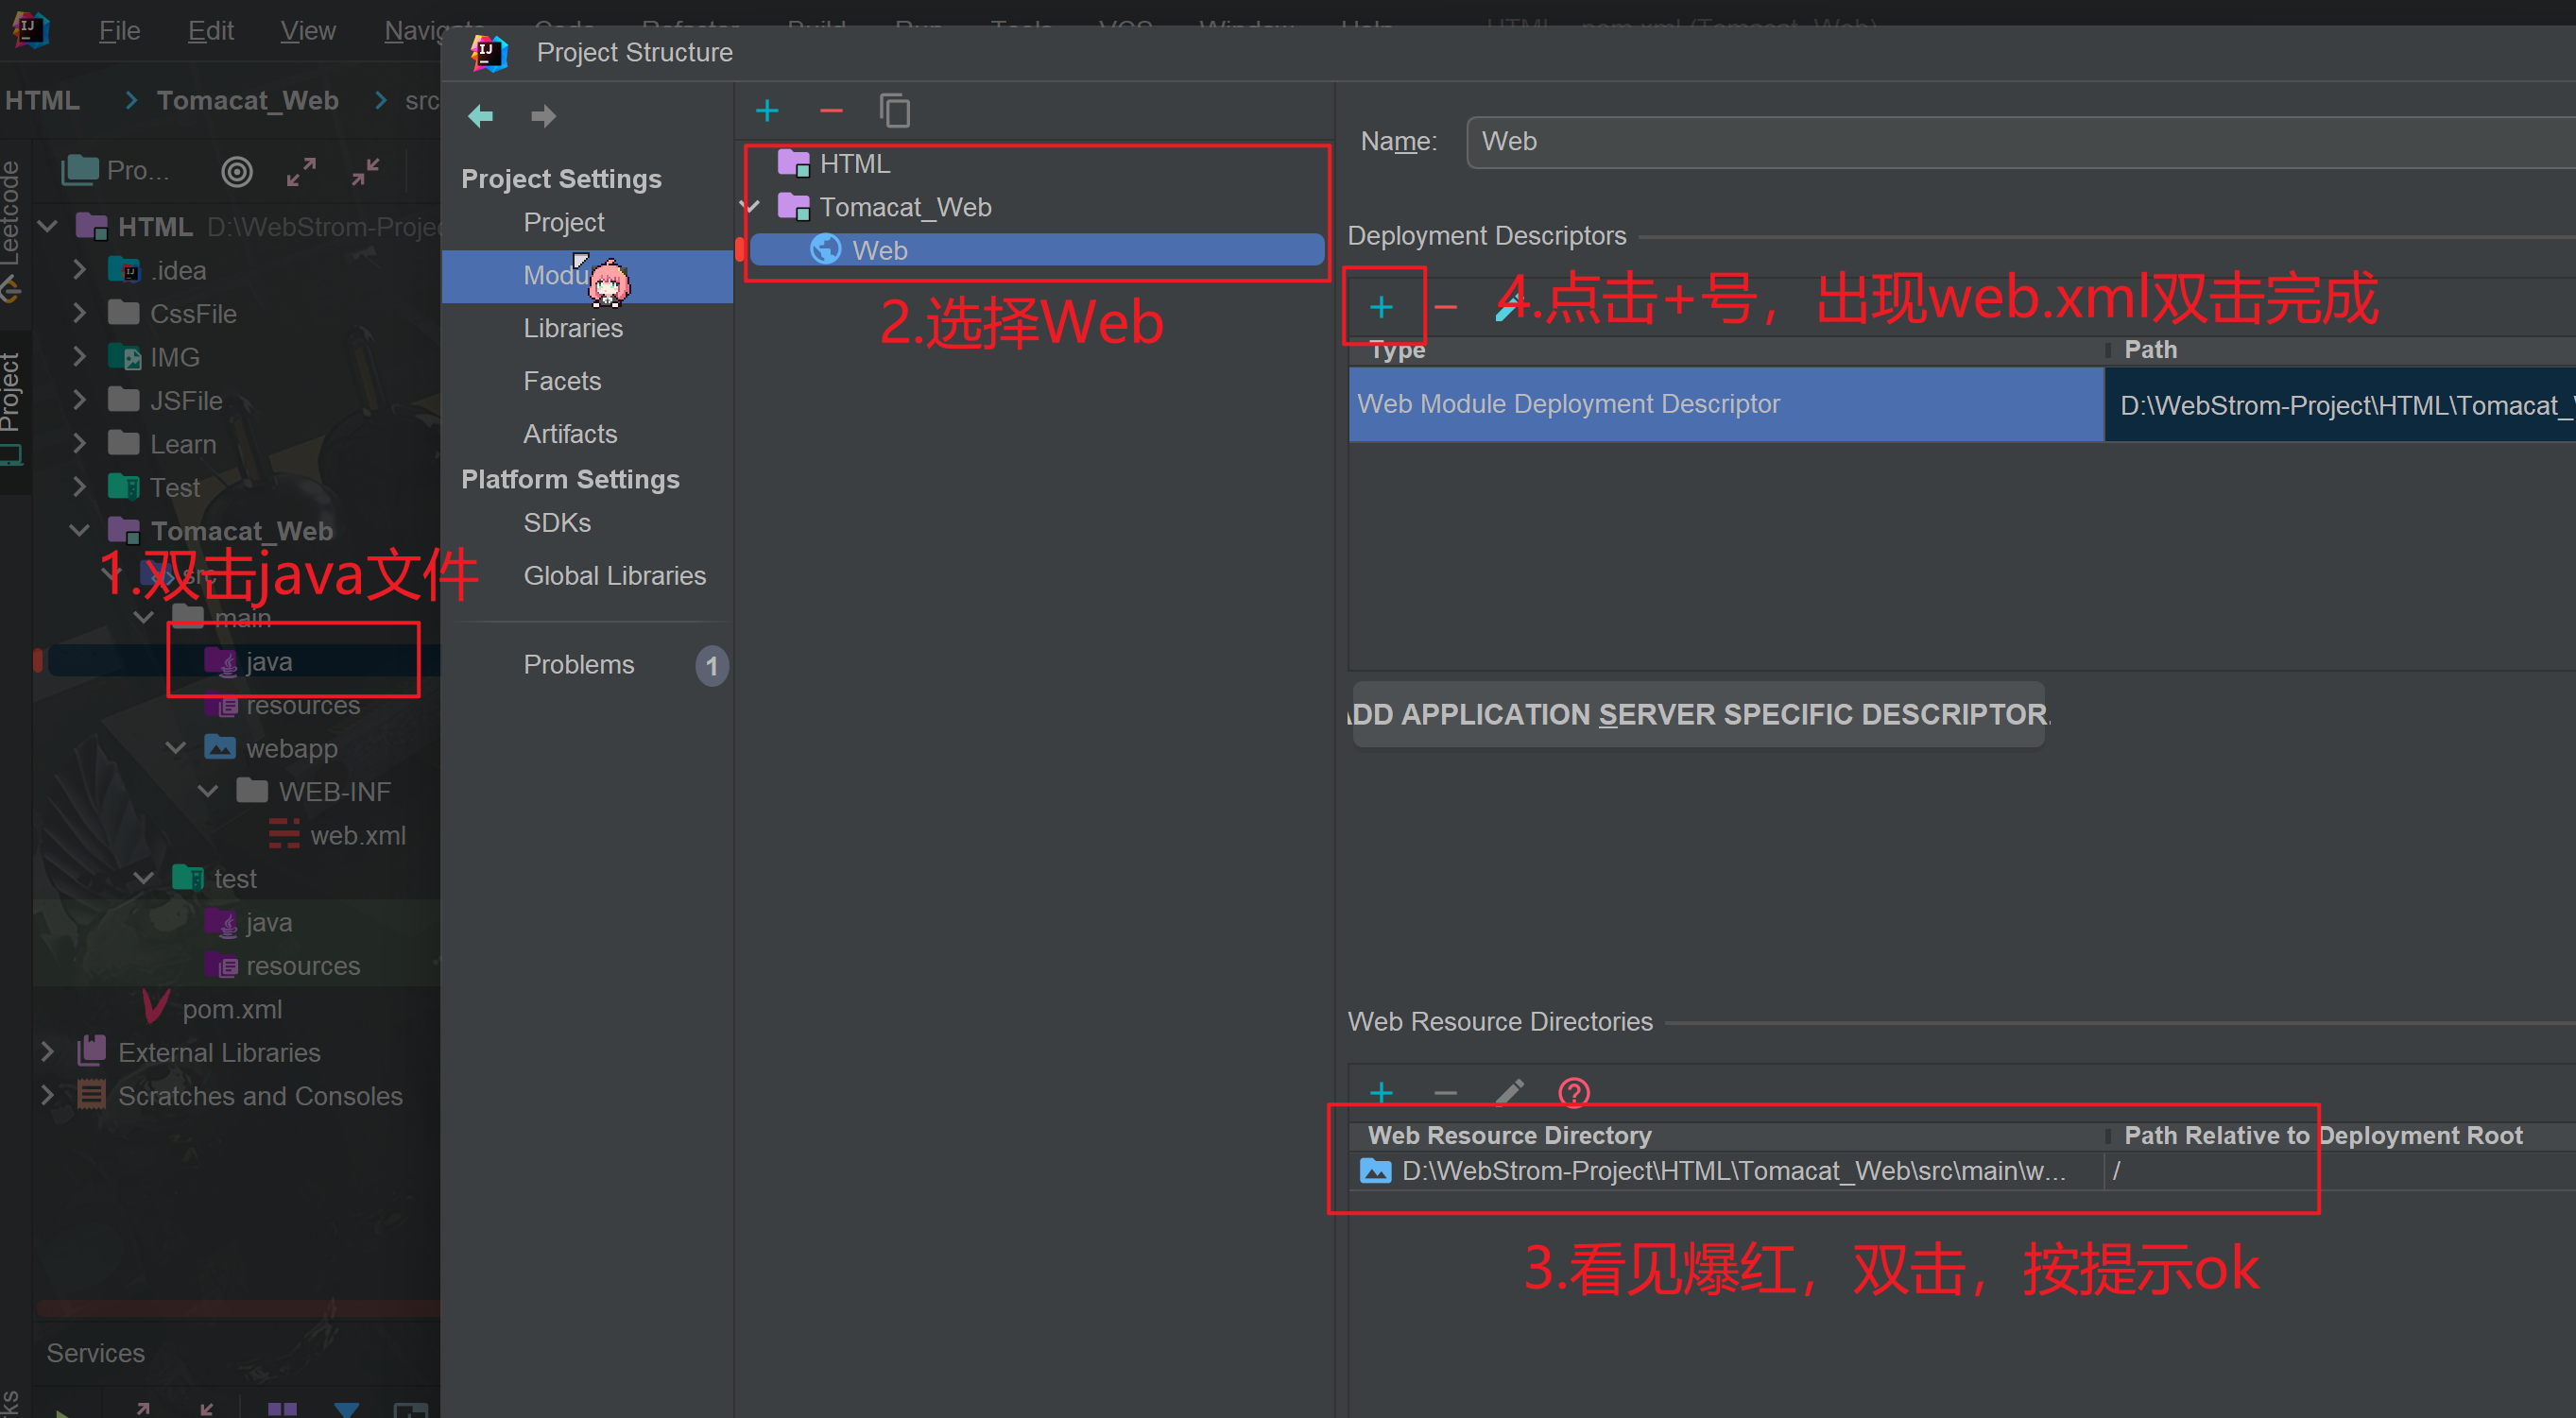This screenshot has height=1418, width=2576.
Task: Expand the CssFile folder
Action: tap(79, 313)
